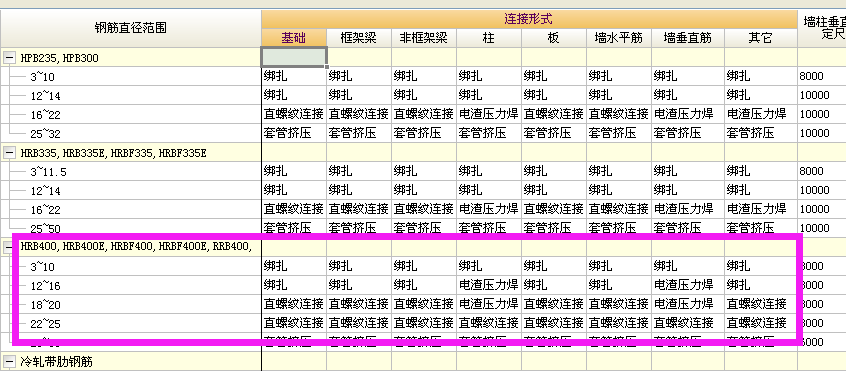
Task: Collapse the HRB400, HRB400E group
Action: (x=9, y=248)
